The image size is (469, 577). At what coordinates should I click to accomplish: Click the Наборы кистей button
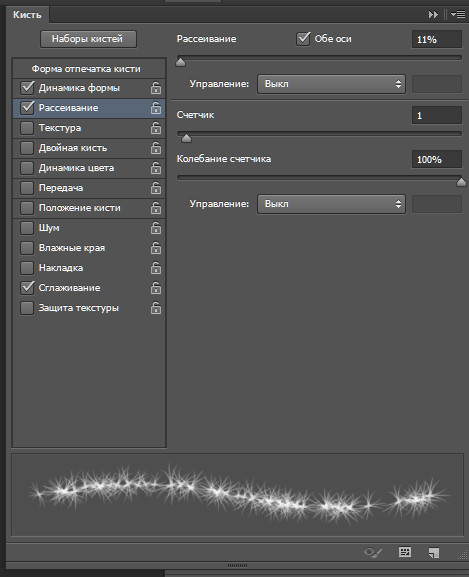(x=88, y=39)
